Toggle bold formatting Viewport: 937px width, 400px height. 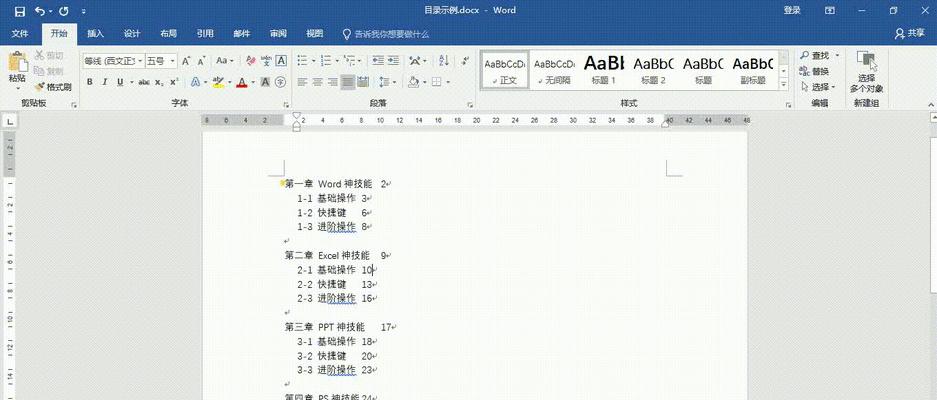click(x=90, y=82)
